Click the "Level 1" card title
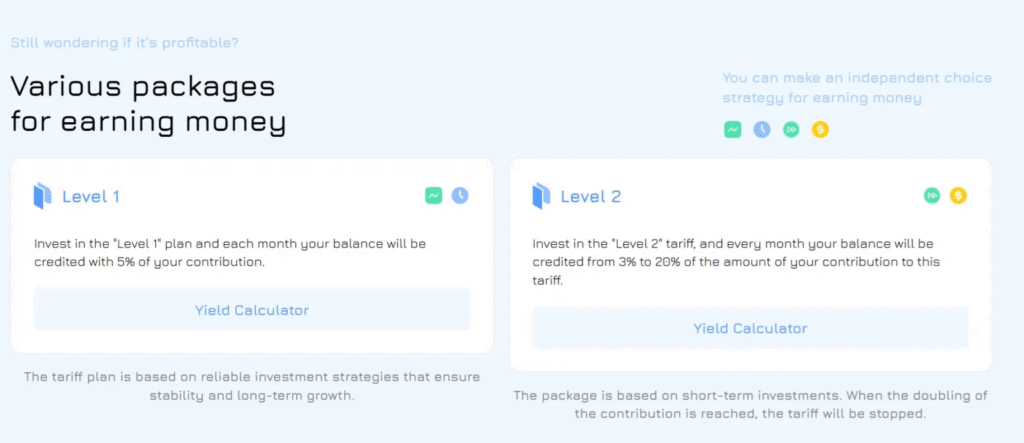Screen dimensions: 1024x443 click(x=91, y=197)
